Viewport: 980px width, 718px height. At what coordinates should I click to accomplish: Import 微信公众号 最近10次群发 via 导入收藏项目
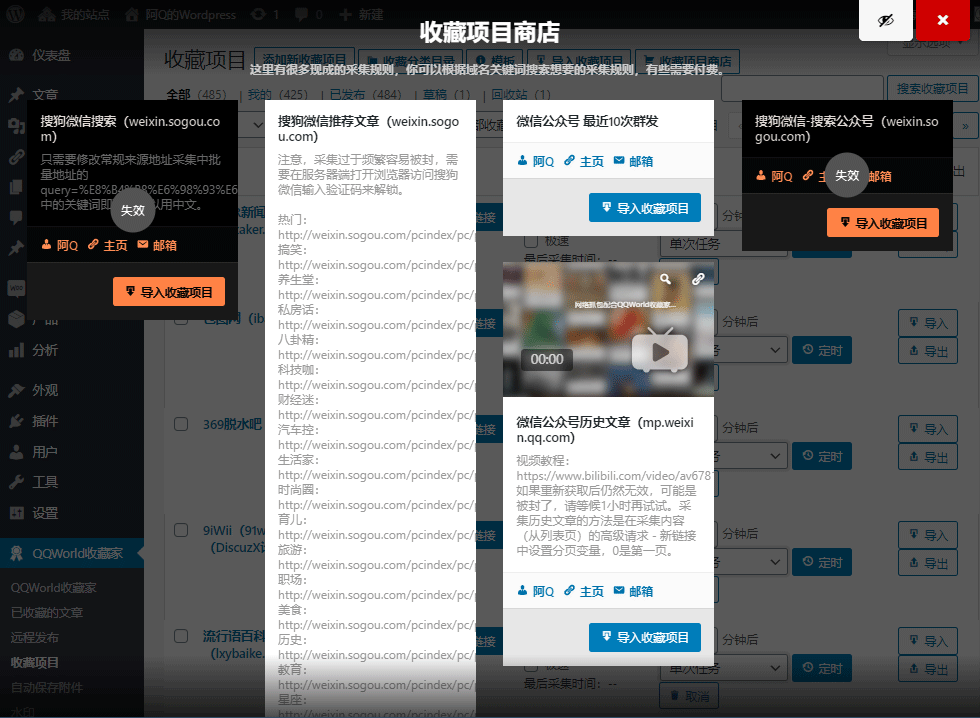[x=644, y=208]
